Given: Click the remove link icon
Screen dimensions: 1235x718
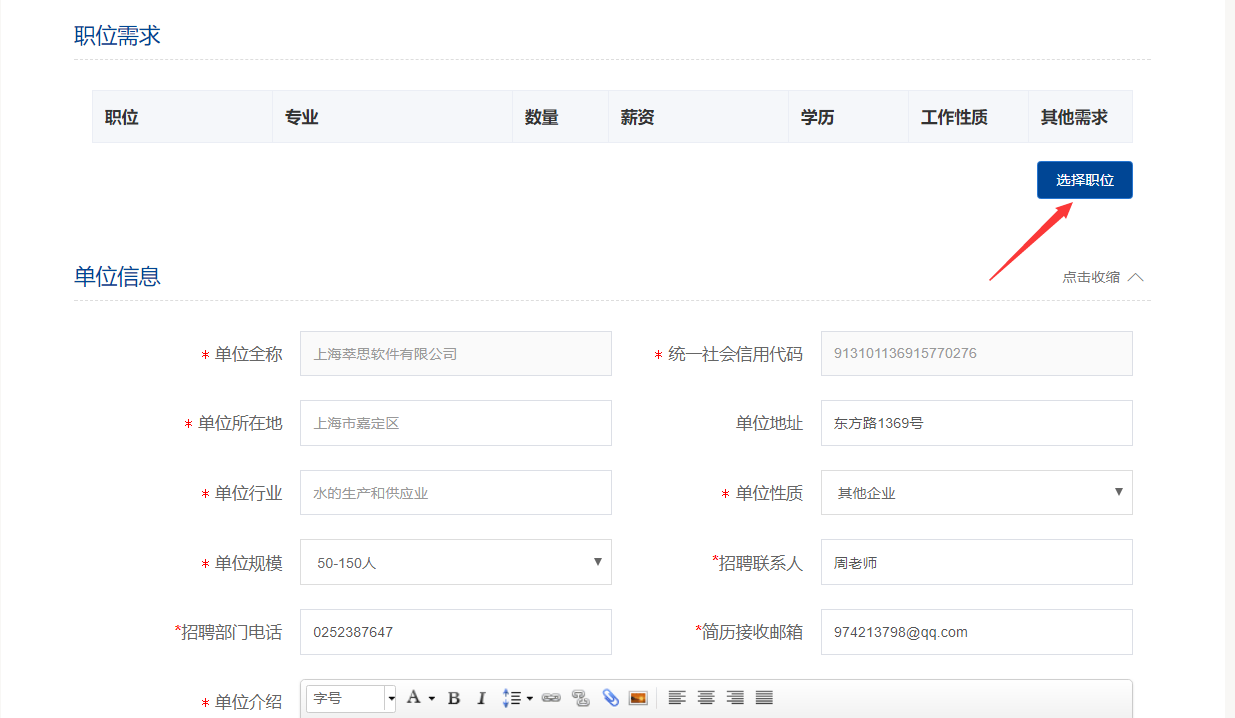Looking at the screenshot, I should pos(580,698).
